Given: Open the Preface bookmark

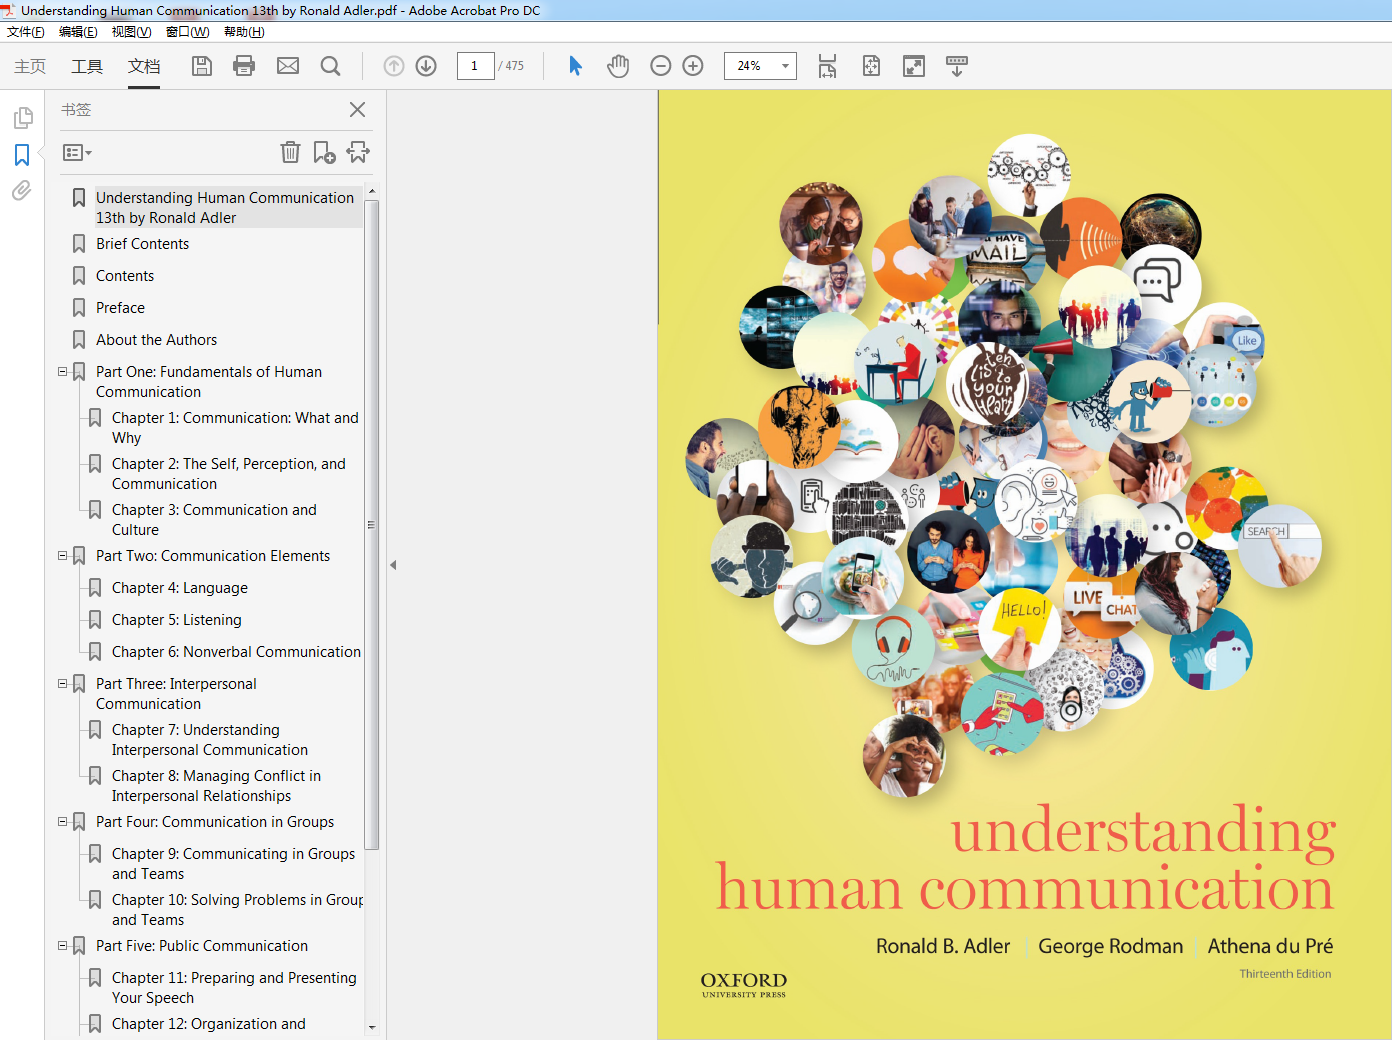Looking at the screenshot, I should [x=120, y=308].
